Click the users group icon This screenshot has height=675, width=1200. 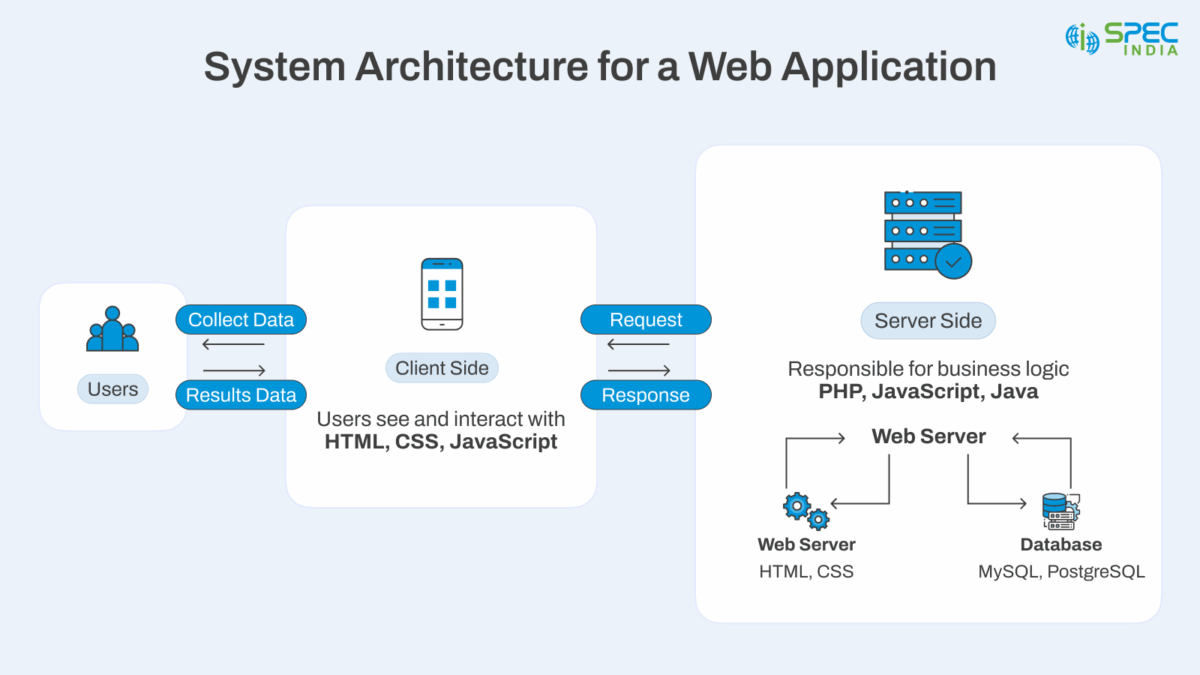click(112, 329)
